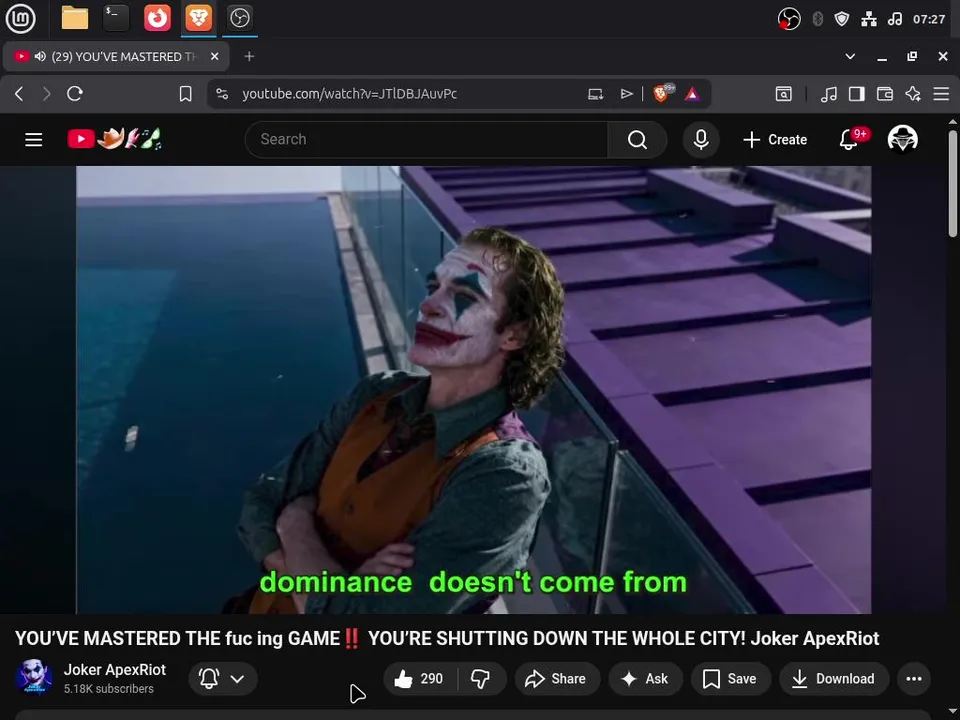Click the YouTube Search input field
960x720 pixels.
[x=427, y=140]
